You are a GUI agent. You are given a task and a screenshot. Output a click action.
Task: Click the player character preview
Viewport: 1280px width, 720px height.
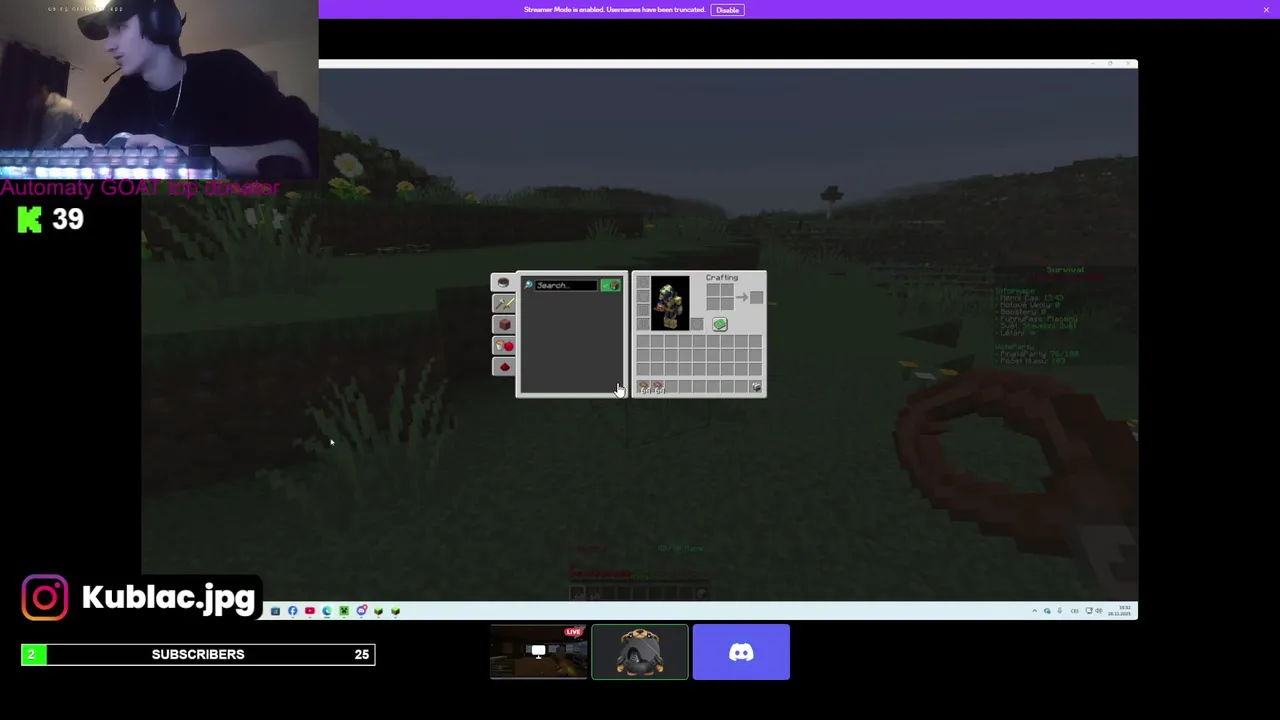coord(670,303)
